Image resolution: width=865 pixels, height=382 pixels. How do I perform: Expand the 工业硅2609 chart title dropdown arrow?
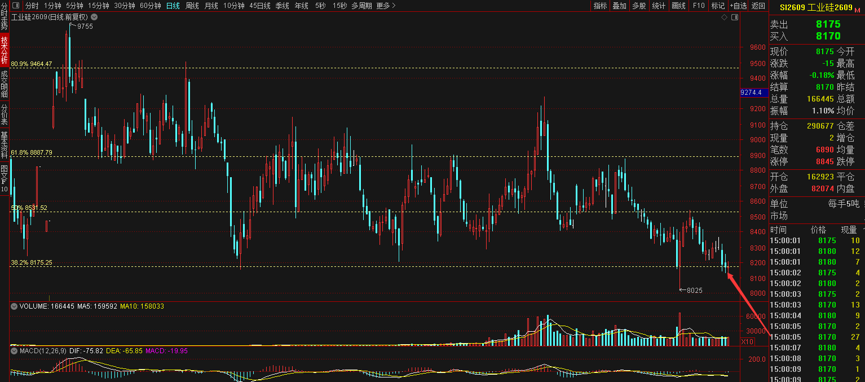coord(93,17)
